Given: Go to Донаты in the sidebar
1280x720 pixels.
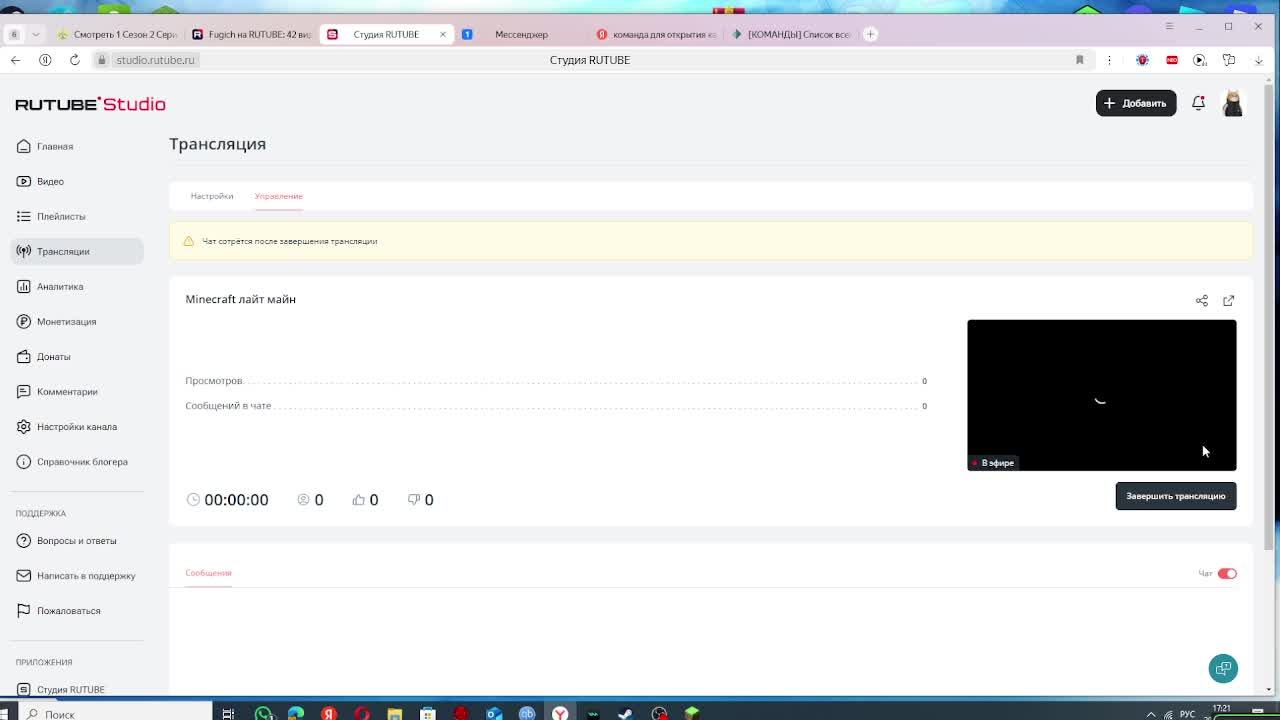Looking at the screenshot, I should pos(53,356).
